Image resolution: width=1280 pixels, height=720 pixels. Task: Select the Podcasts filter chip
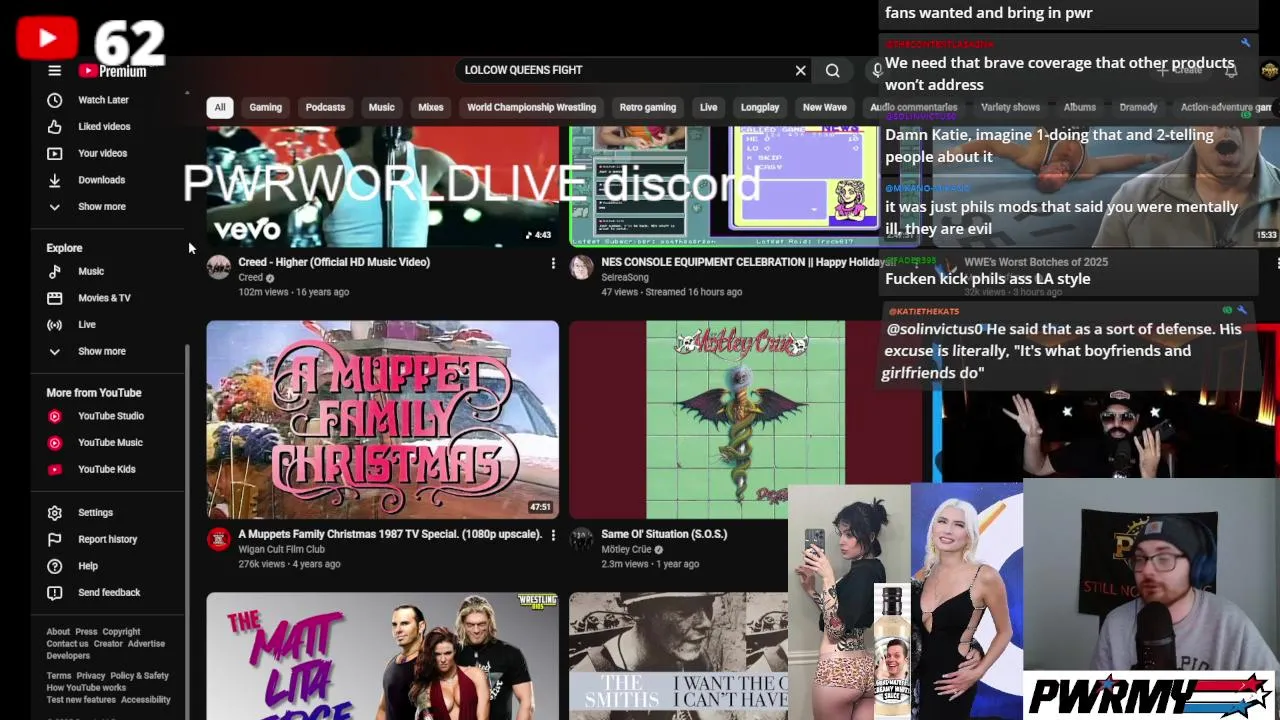tap(325, 107)
